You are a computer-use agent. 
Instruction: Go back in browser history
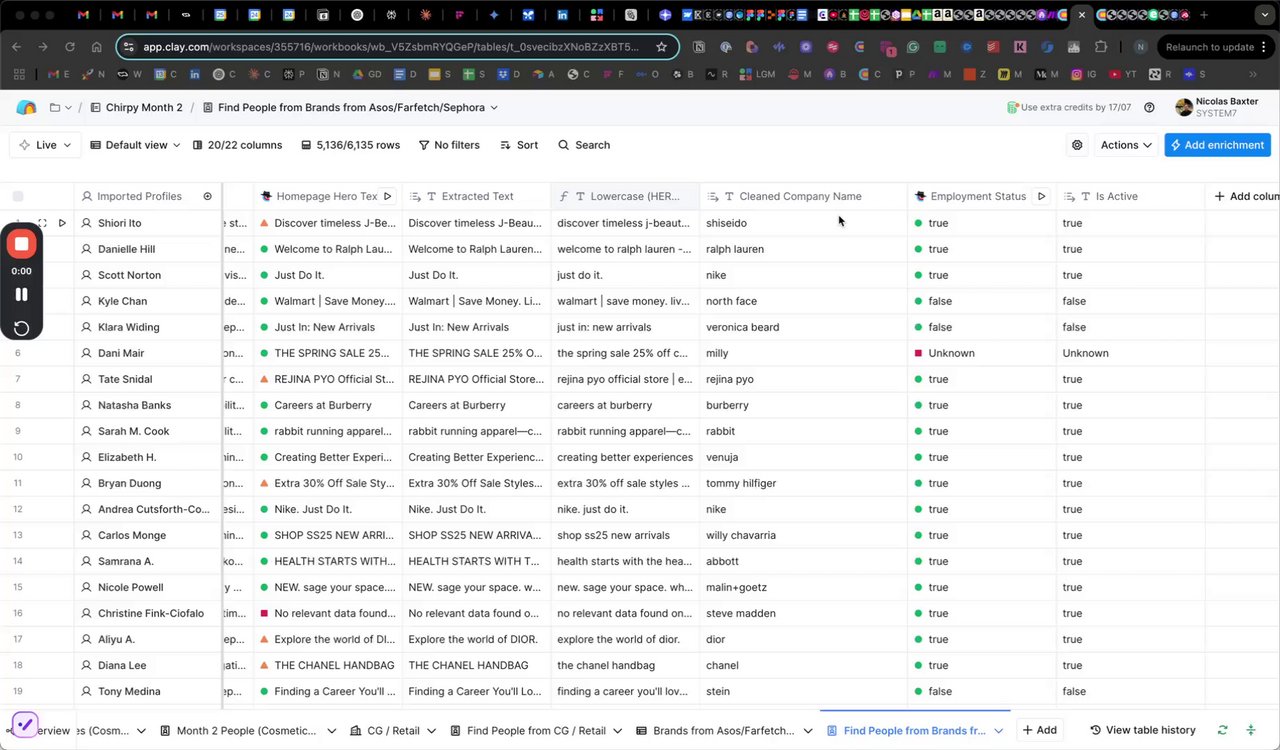pyautogui.click(x=16, y=47)
